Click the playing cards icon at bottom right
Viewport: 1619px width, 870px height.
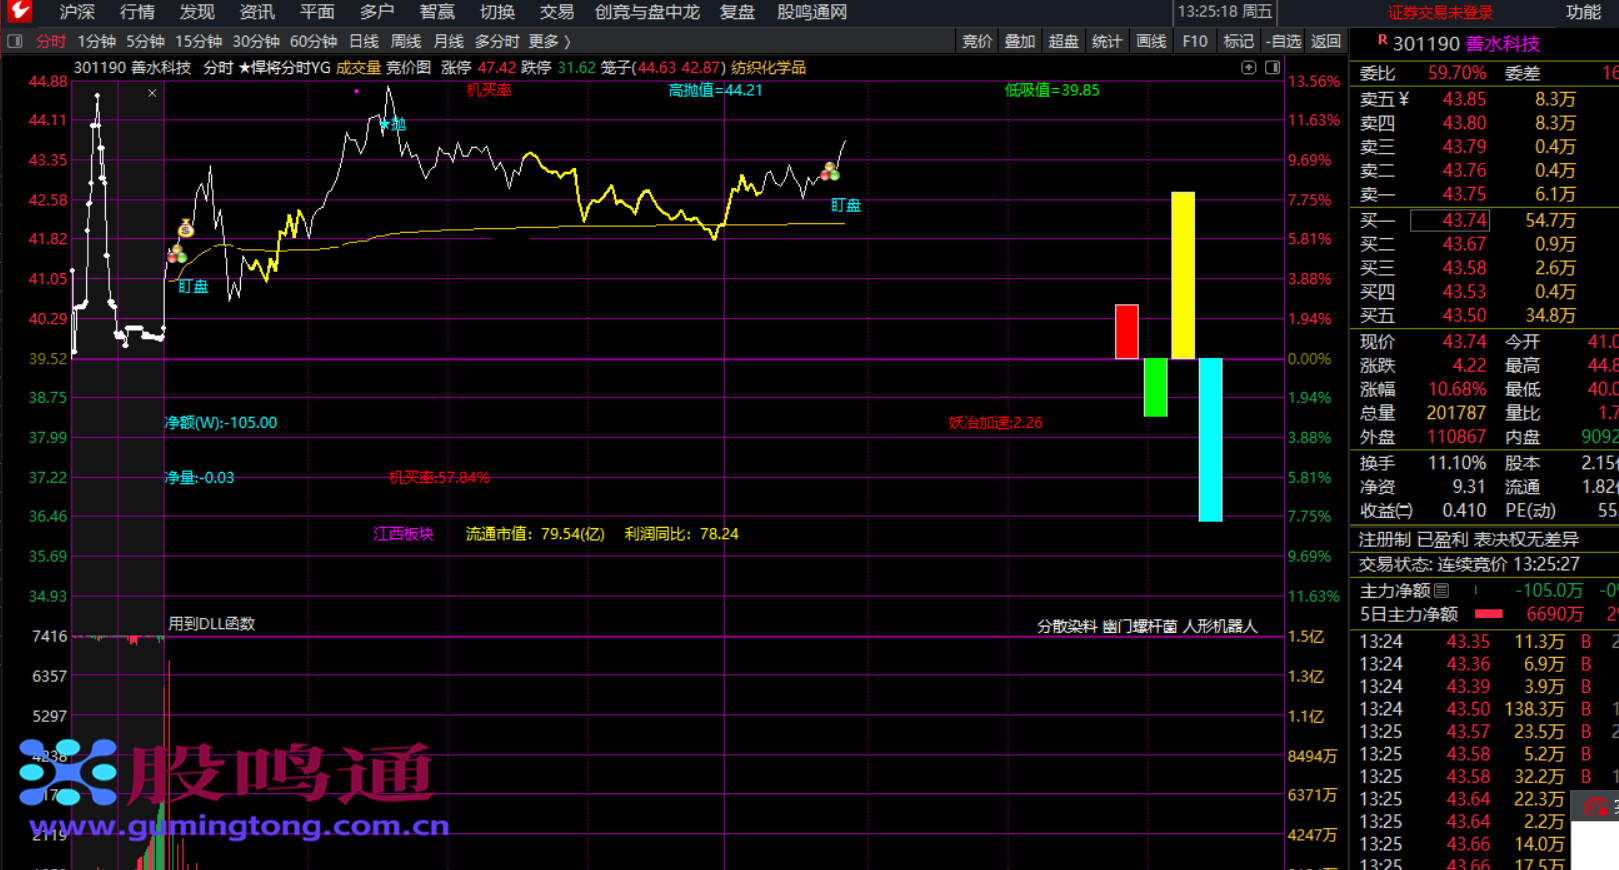point(1595,806)
